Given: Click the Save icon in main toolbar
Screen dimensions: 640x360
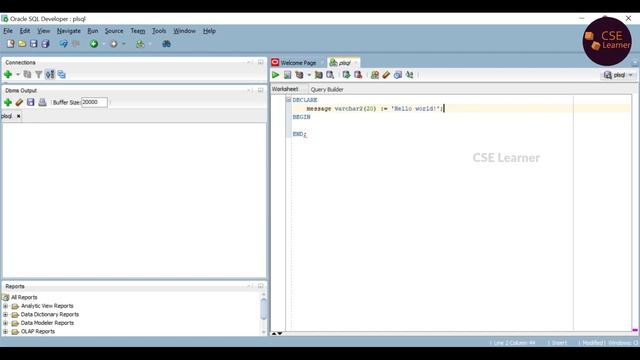Looking at the screenshot, I should pos(33,44).
